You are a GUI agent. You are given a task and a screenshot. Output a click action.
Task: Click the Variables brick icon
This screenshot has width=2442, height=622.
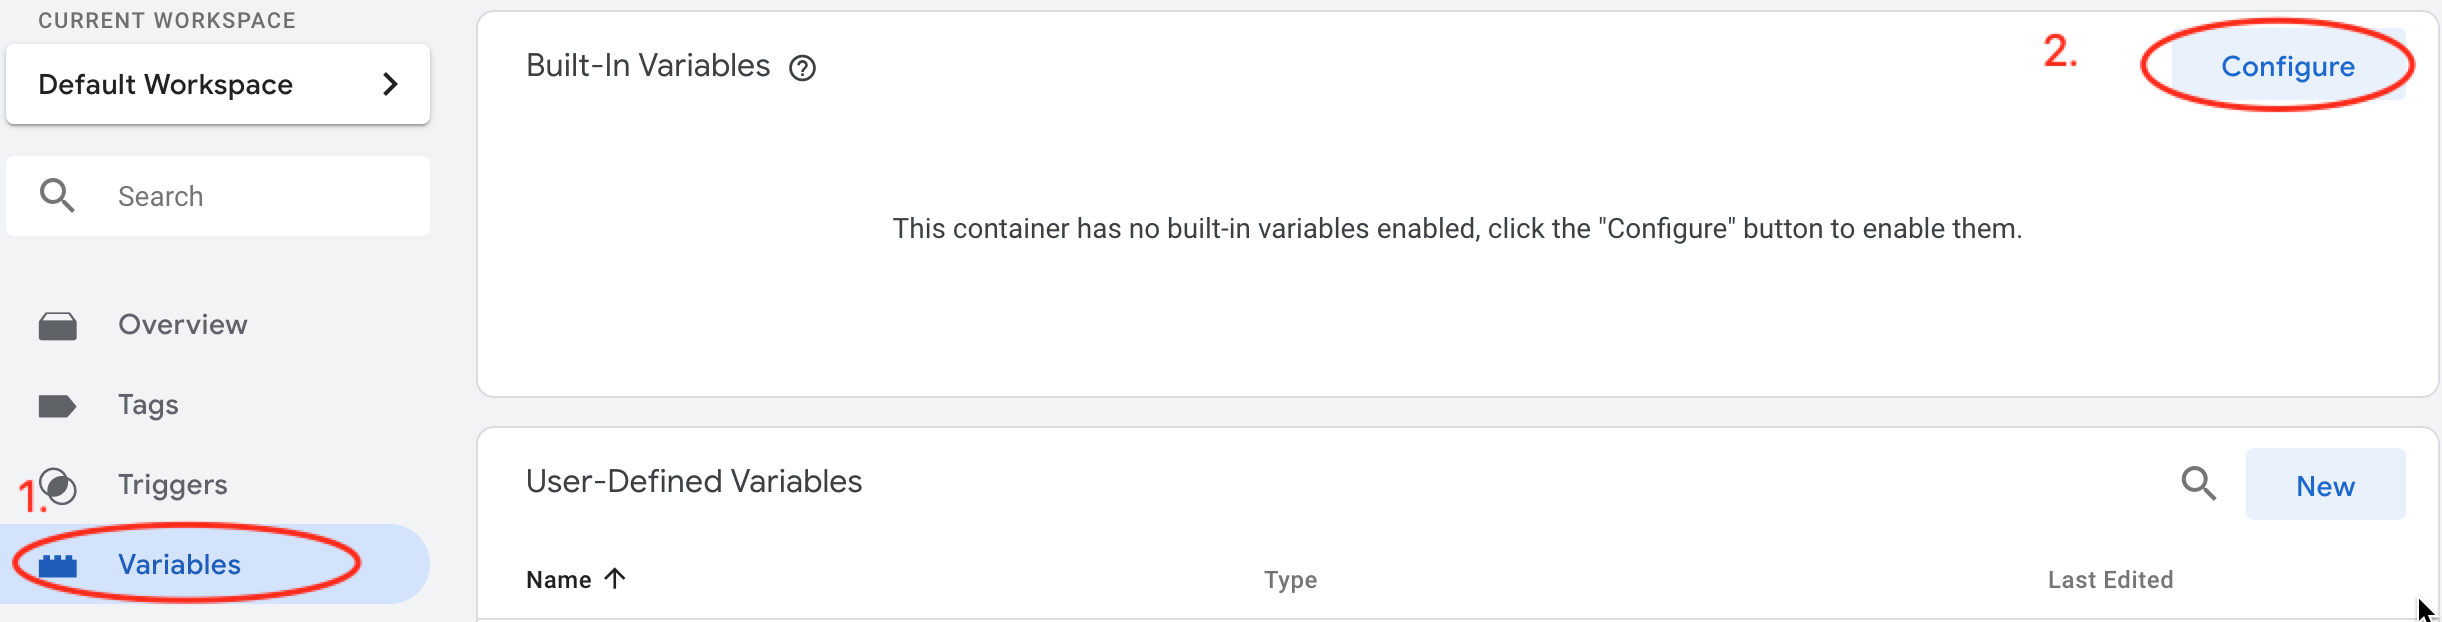(x=57, y=566)
